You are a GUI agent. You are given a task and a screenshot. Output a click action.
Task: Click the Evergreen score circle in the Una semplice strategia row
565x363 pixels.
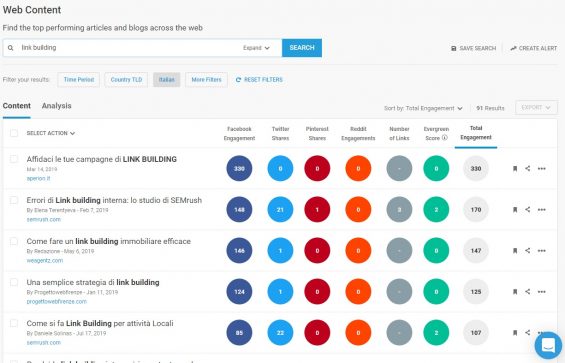coord(436,292)
